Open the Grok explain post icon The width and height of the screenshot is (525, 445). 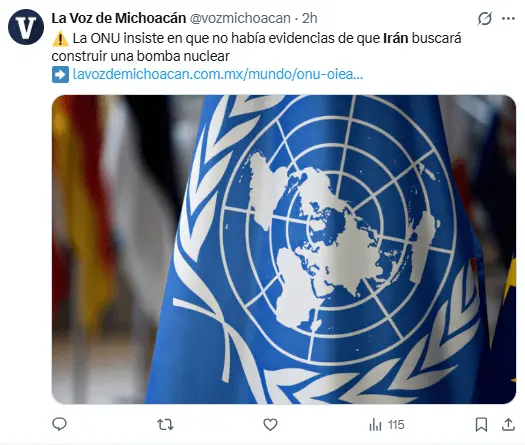coord(485,18)
